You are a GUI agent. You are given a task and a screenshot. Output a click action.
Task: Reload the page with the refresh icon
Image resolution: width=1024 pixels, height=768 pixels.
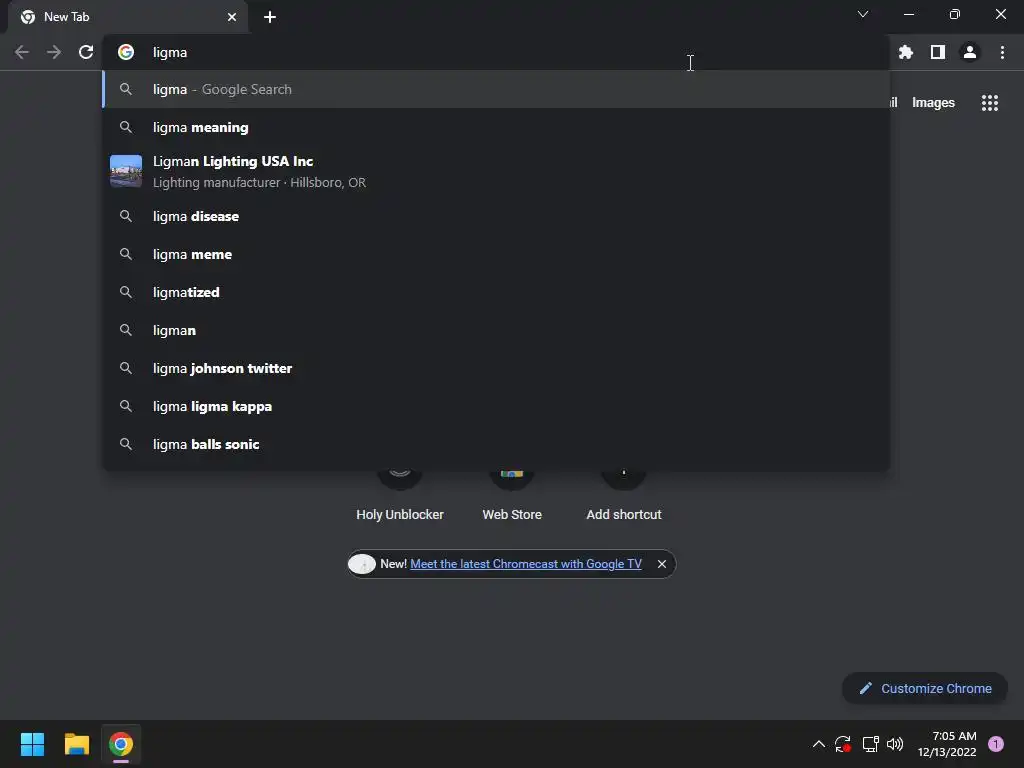pos(86,52)
